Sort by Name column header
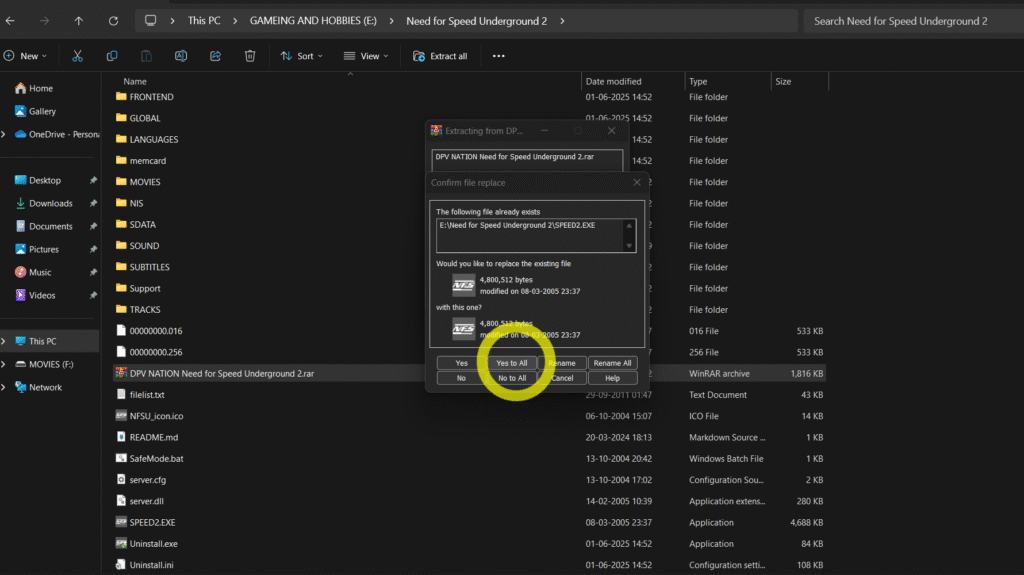Image resolution: width=1024 pixels, height=575 pixels. [x=135, y=82]
